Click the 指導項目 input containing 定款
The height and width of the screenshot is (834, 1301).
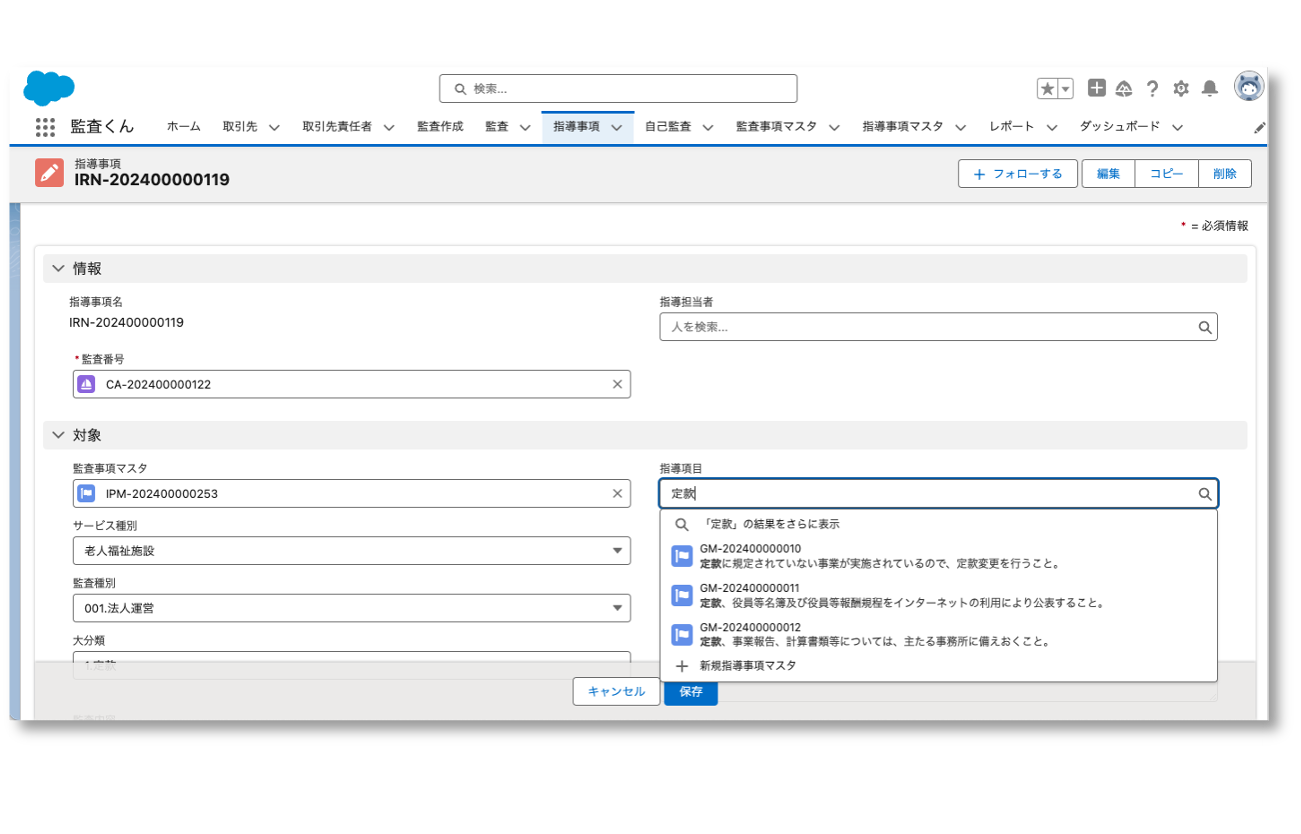click(x=938, y=493)
